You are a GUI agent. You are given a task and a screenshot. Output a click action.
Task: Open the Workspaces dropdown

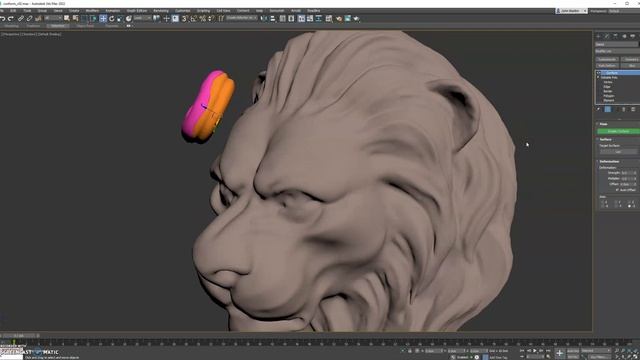[624, 11]
